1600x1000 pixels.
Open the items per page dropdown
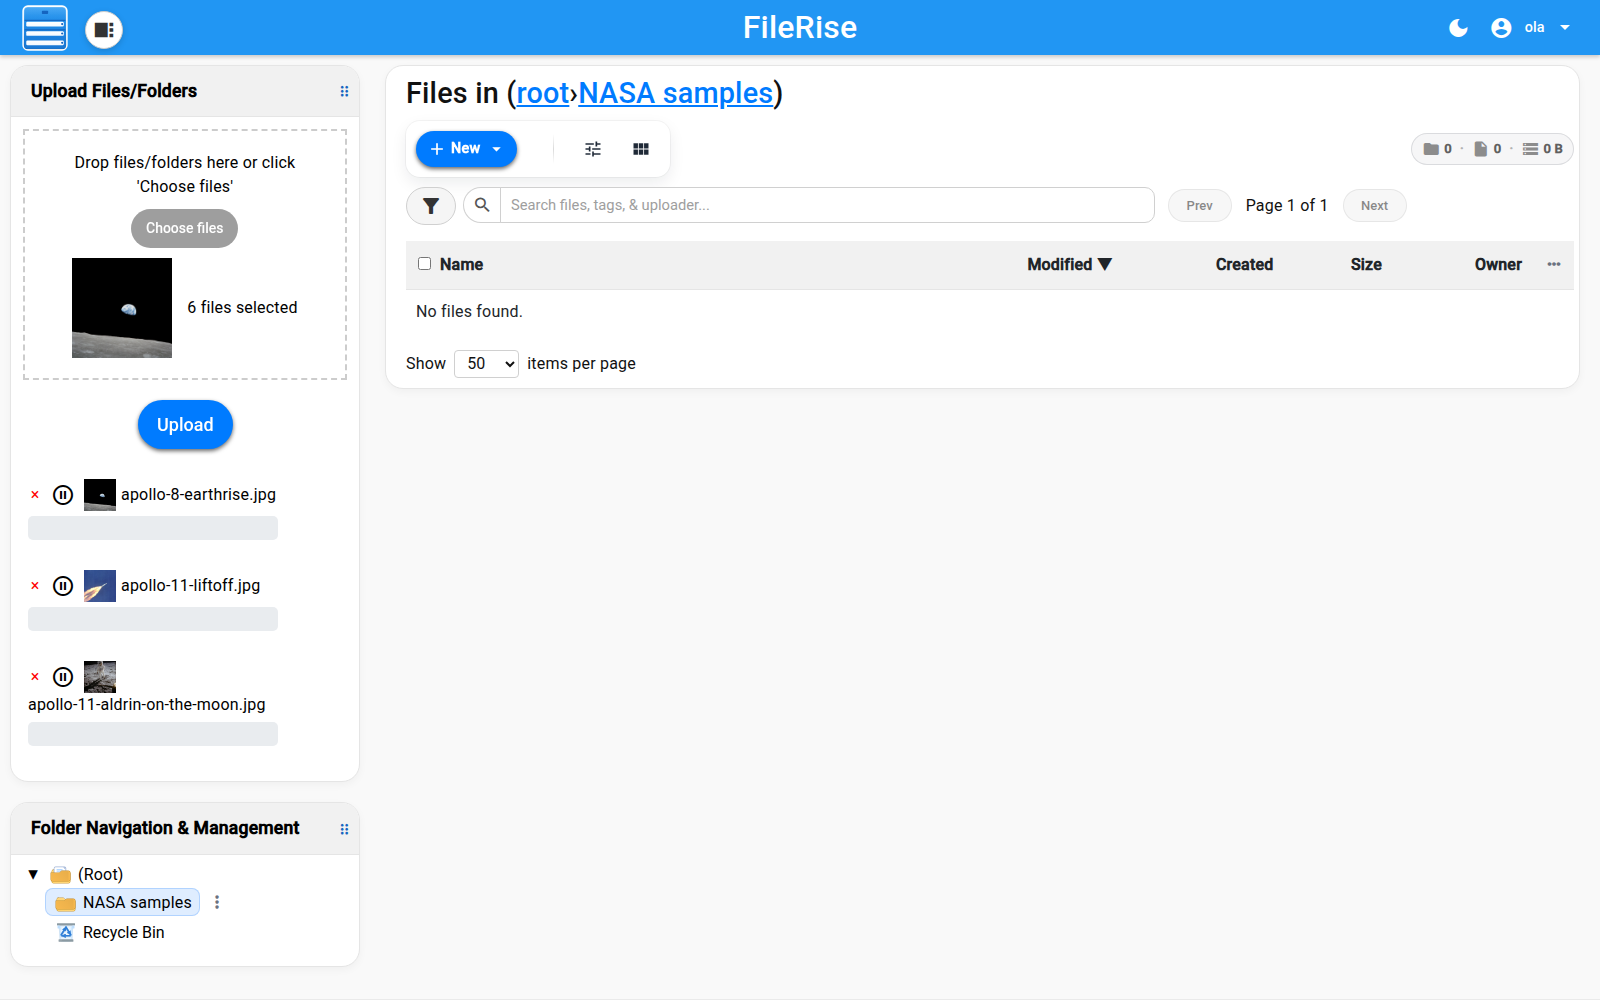[486, 364]
